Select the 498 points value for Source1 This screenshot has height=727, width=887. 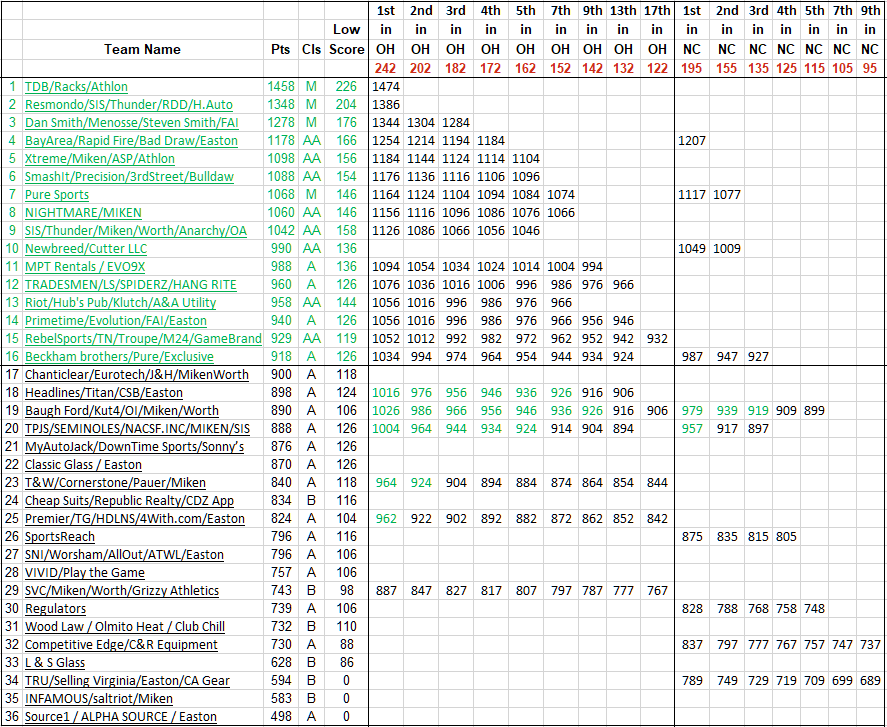tap(281, 717)
